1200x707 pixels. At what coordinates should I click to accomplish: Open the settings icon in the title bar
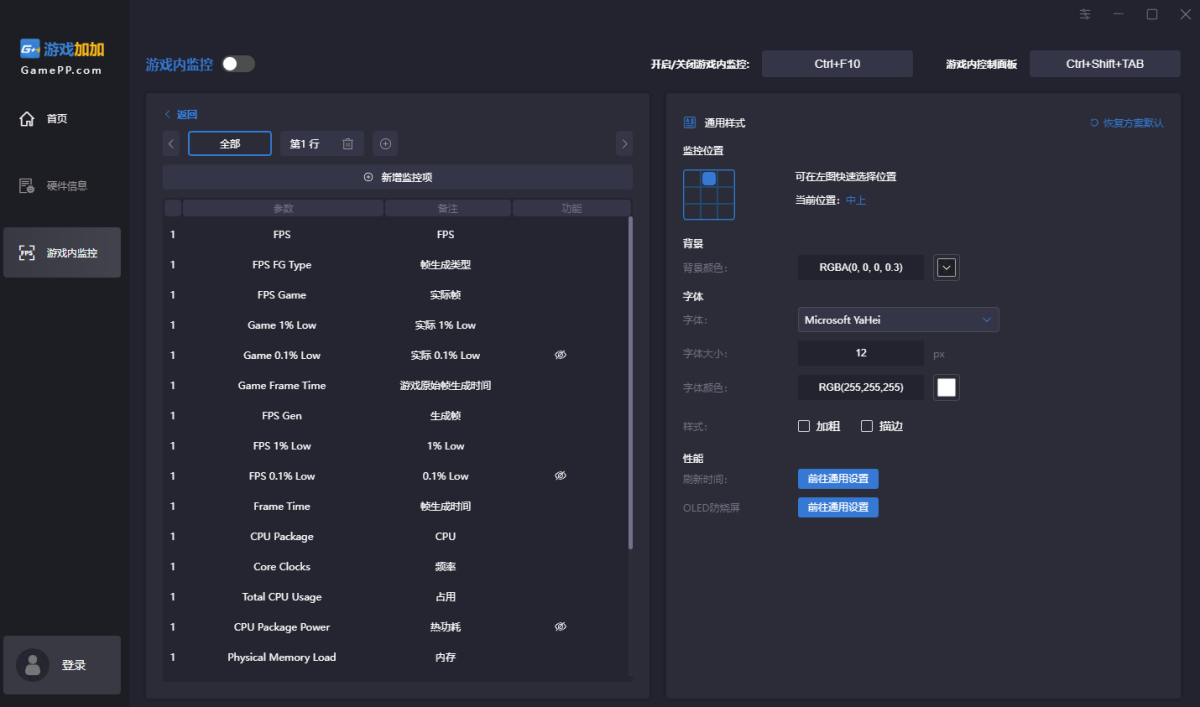click(x=1085, y=14)
